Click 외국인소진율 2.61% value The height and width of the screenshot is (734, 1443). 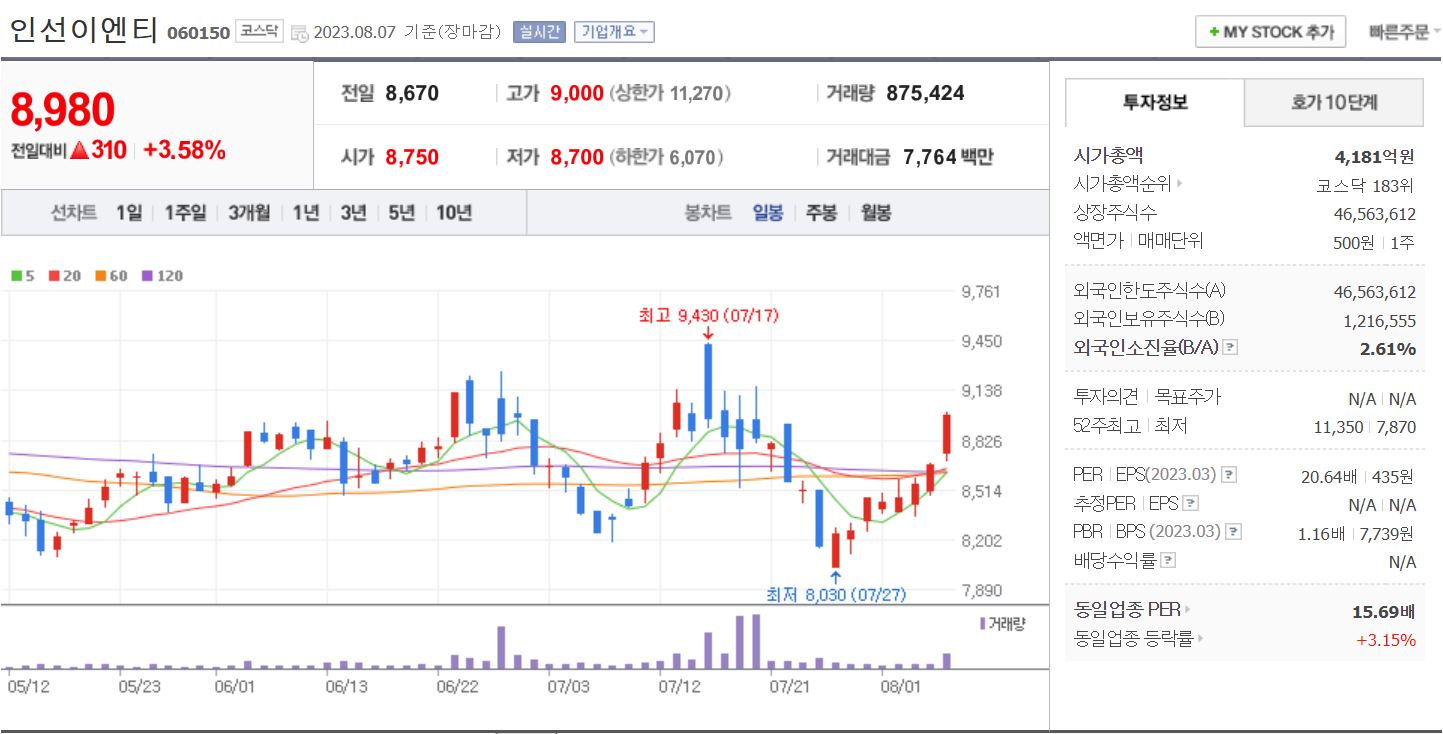tap(1388, 348)
